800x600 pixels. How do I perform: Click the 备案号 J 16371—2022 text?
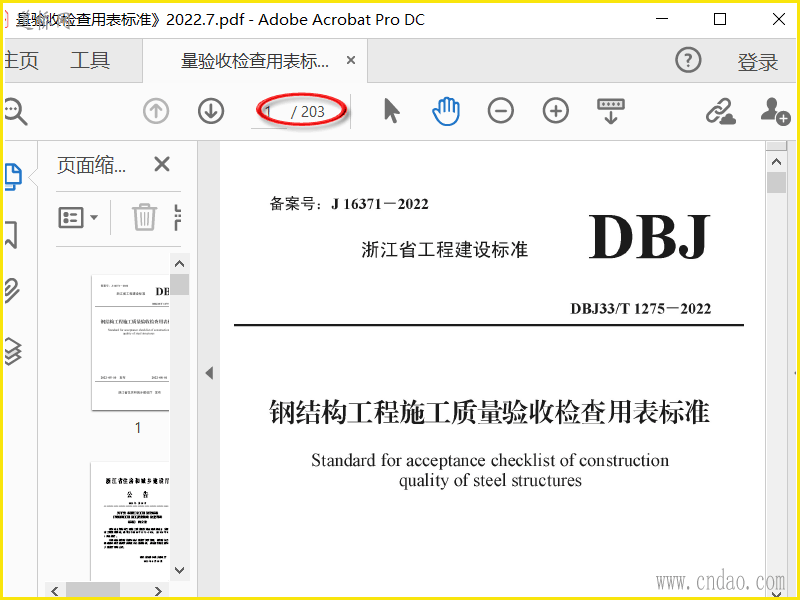349,204
